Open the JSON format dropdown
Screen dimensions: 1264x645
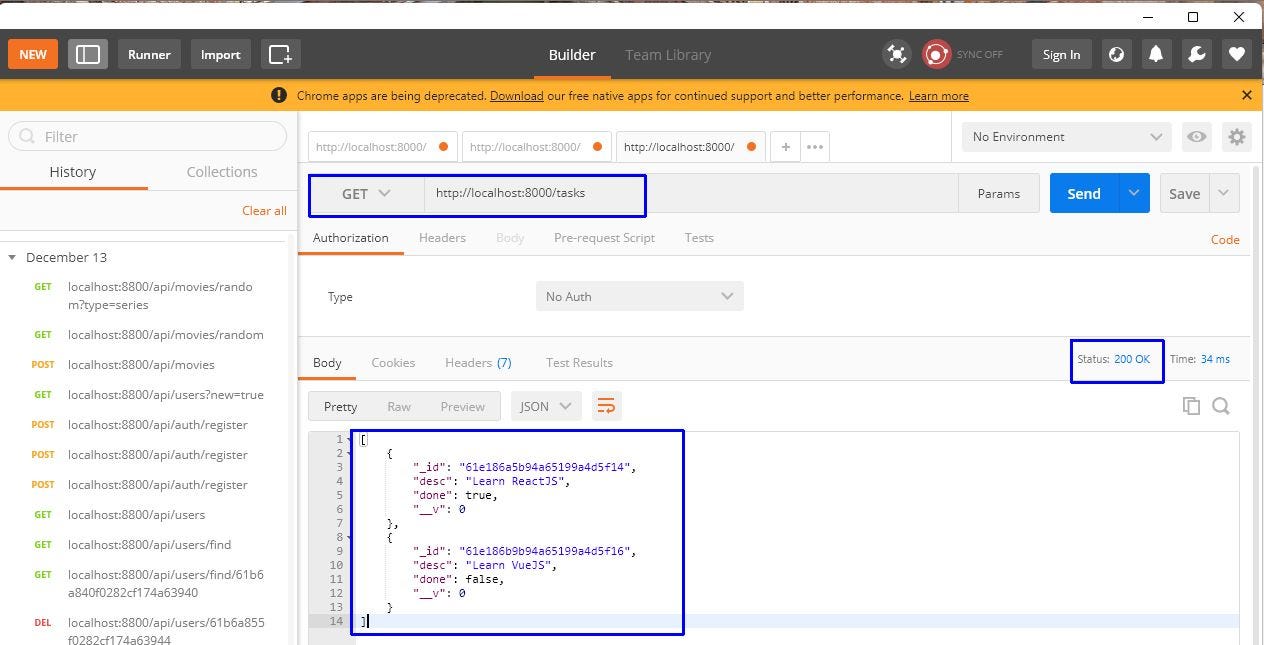546,406
